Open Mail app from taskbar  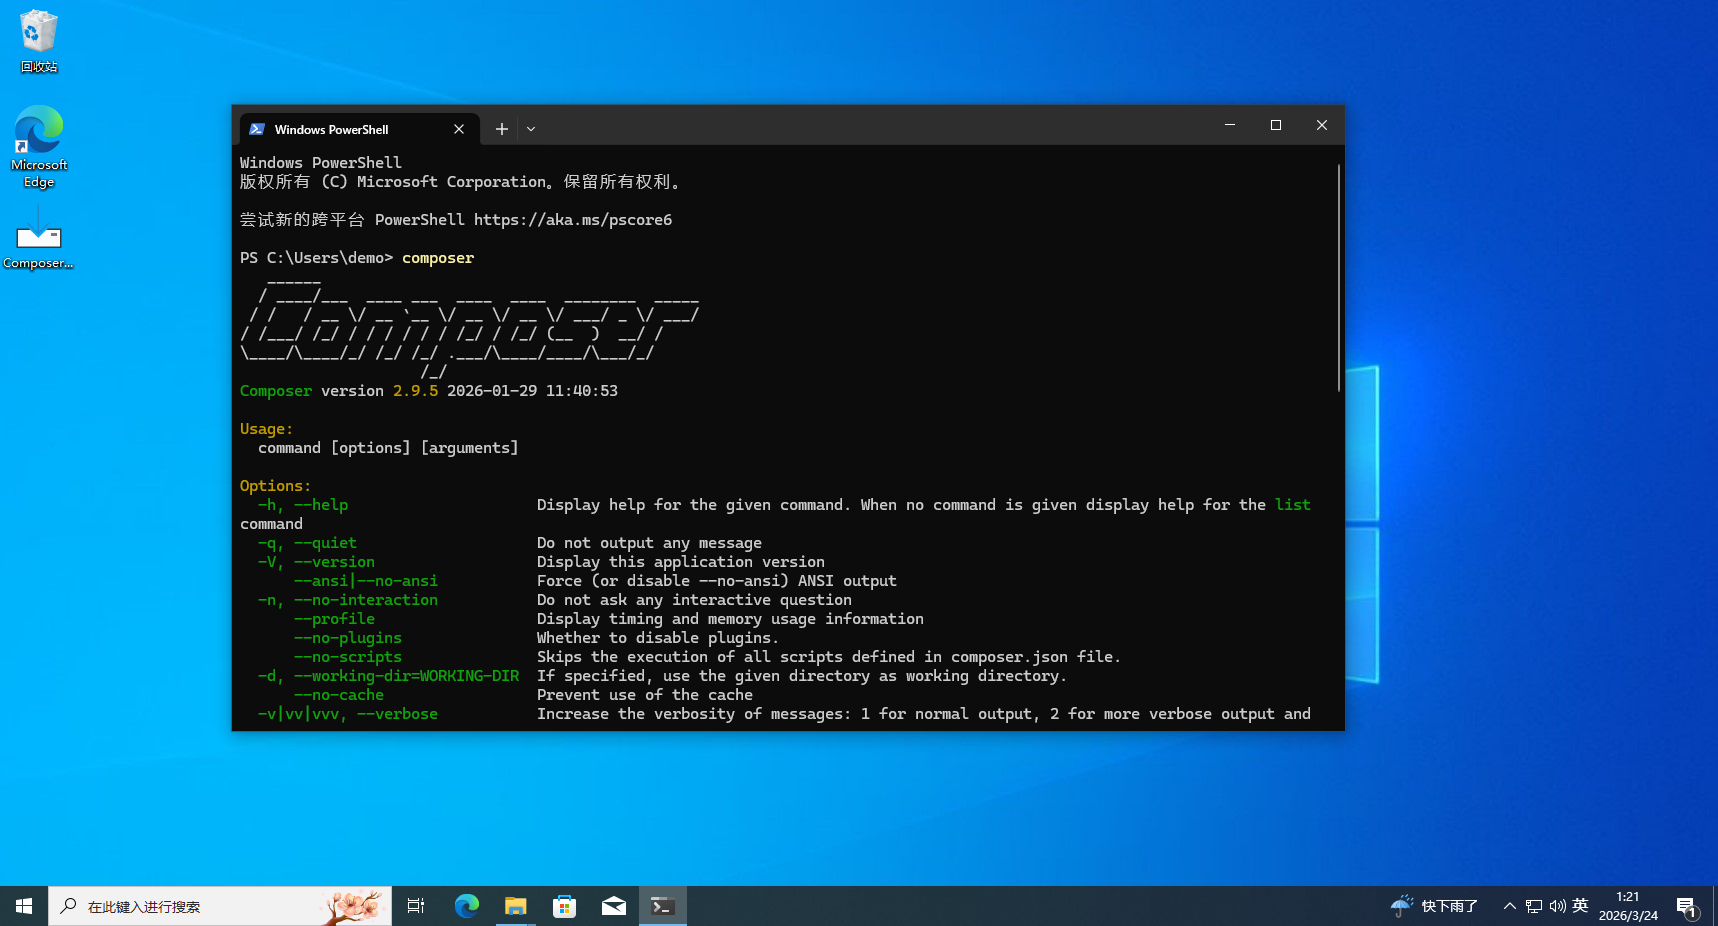tap(614, 906)
